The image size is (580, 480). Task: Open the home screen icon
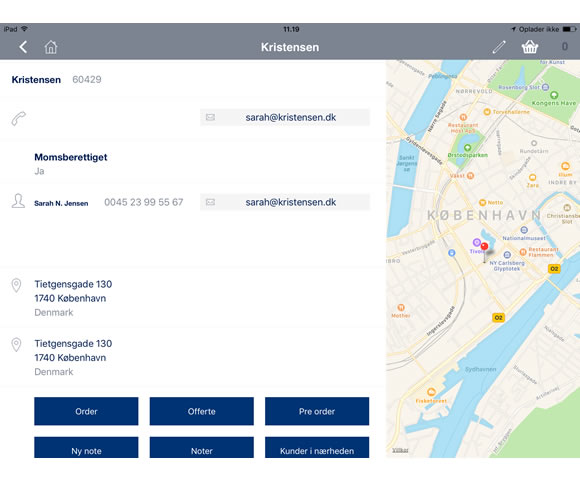51,47
